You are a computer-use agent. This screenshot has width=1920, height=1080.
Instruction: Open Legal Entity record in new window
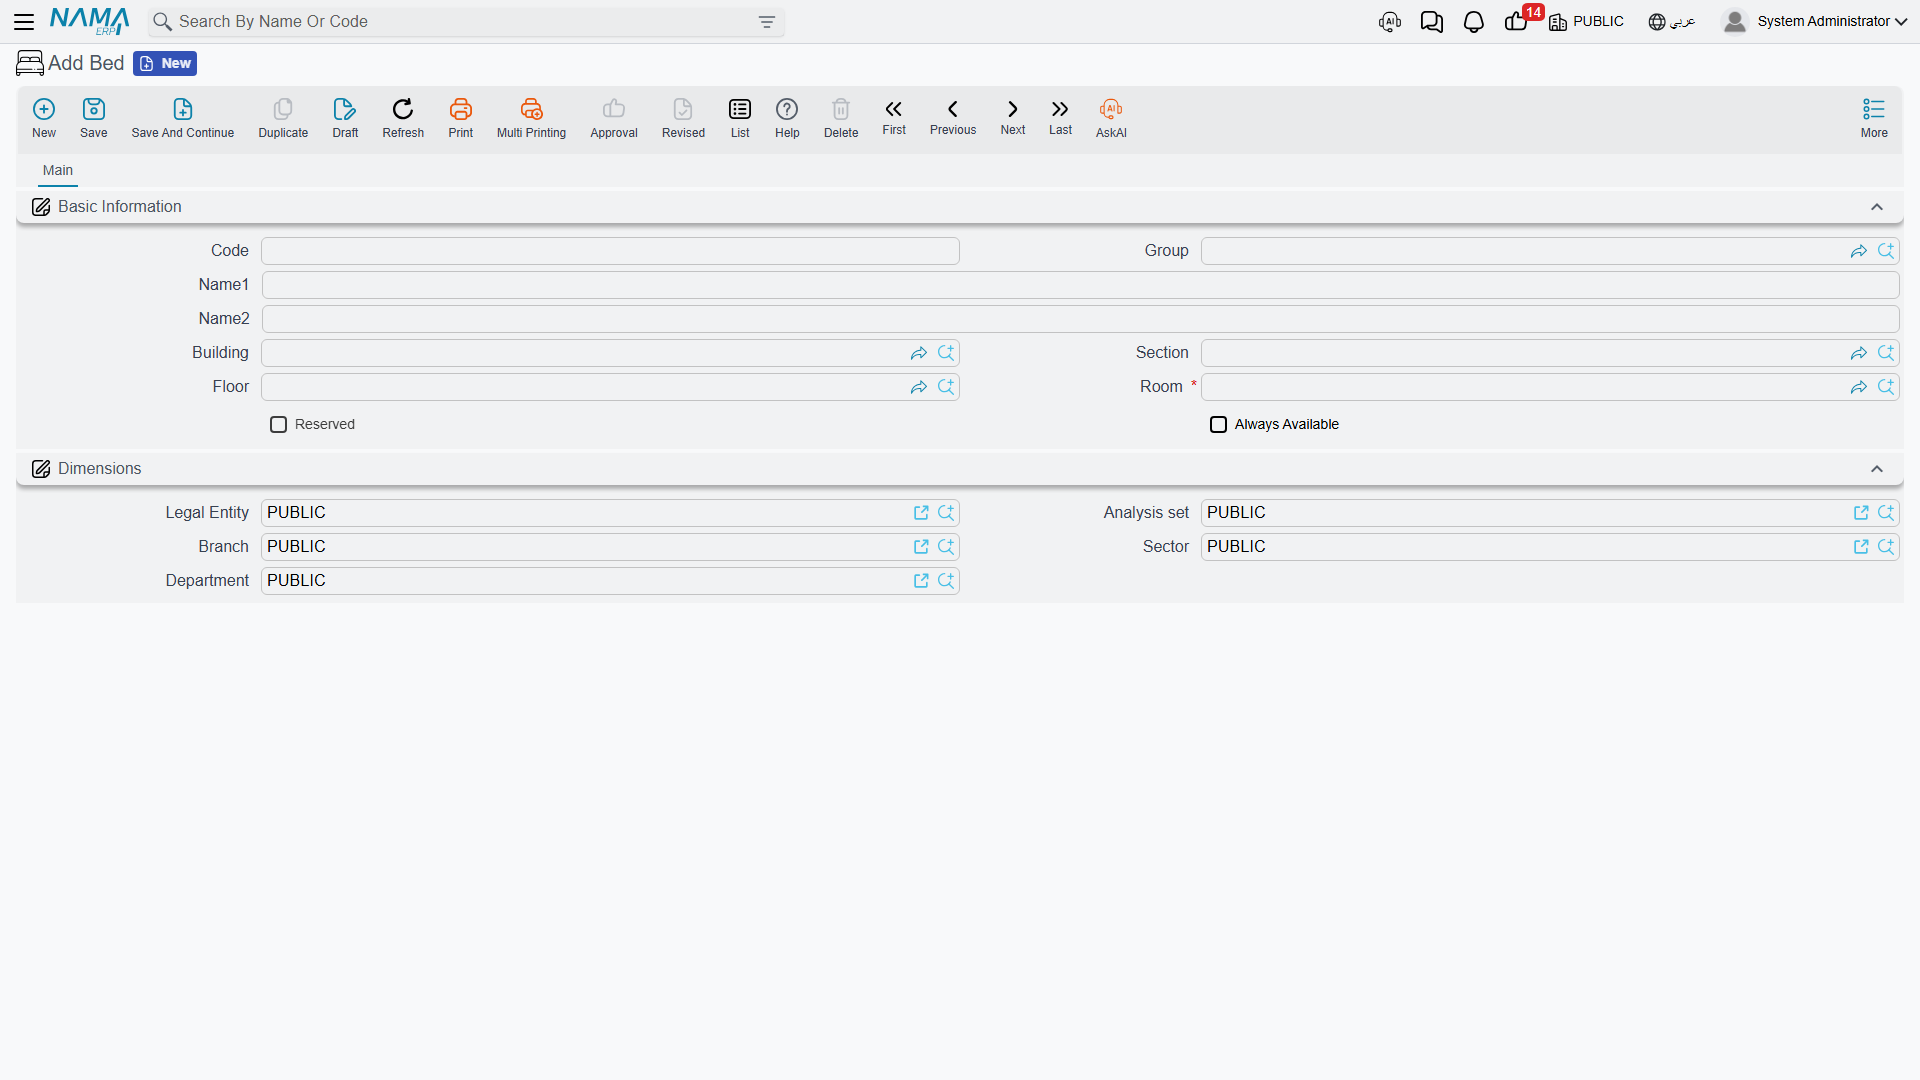click(x=921, y=513)
